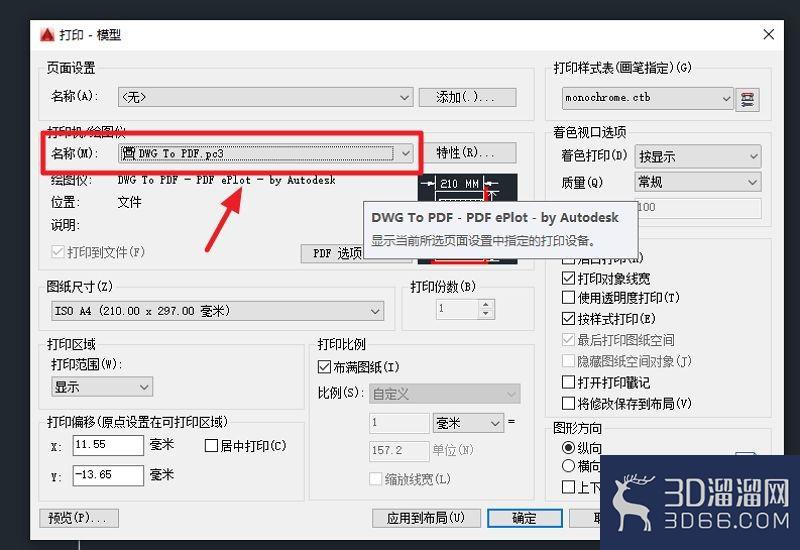Select 横向 landscape orientation
Screen dimensions: 800x550
click(x=568, y=466)
